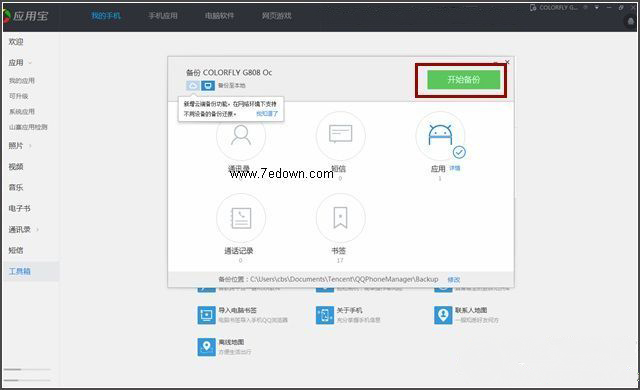Viewport: 640px width, 390px height.
Task: Collapse the 应用 sidebar chevron
Action: [x=30, y=63]
